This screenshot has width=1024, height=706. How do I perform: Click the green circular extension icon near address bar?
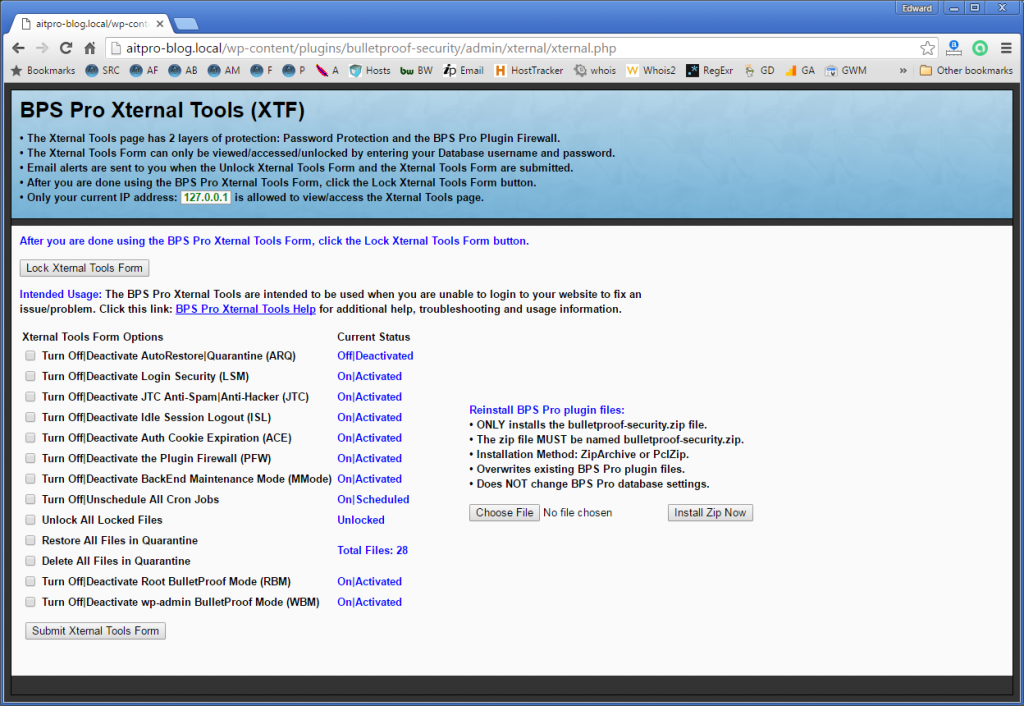[979, 47]
